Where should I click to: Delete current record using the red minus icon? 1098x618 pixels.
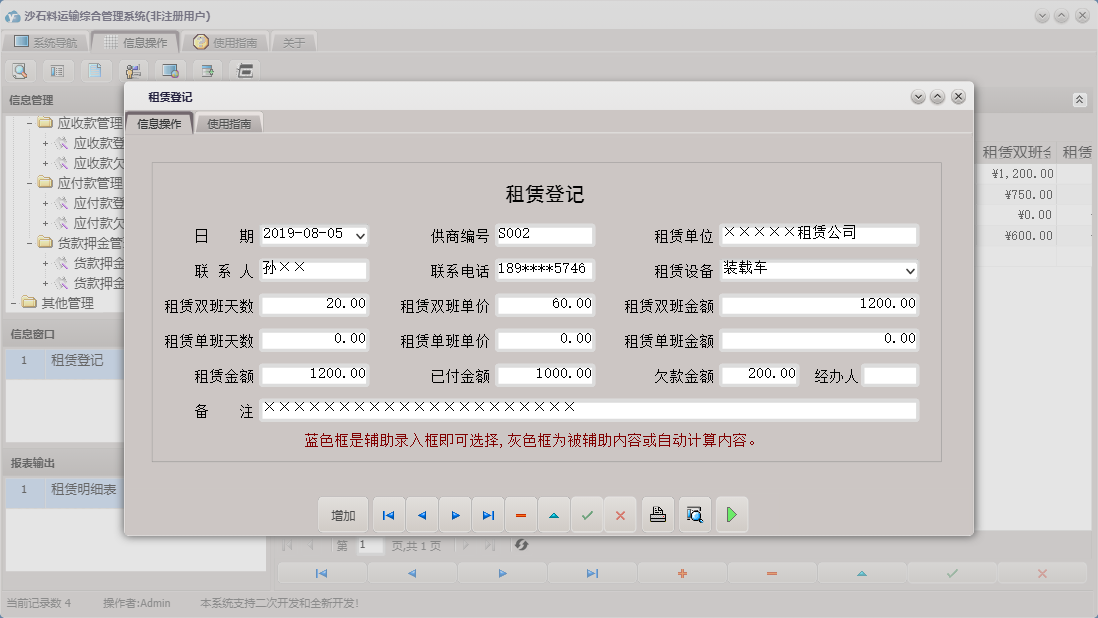click(521, 514)
